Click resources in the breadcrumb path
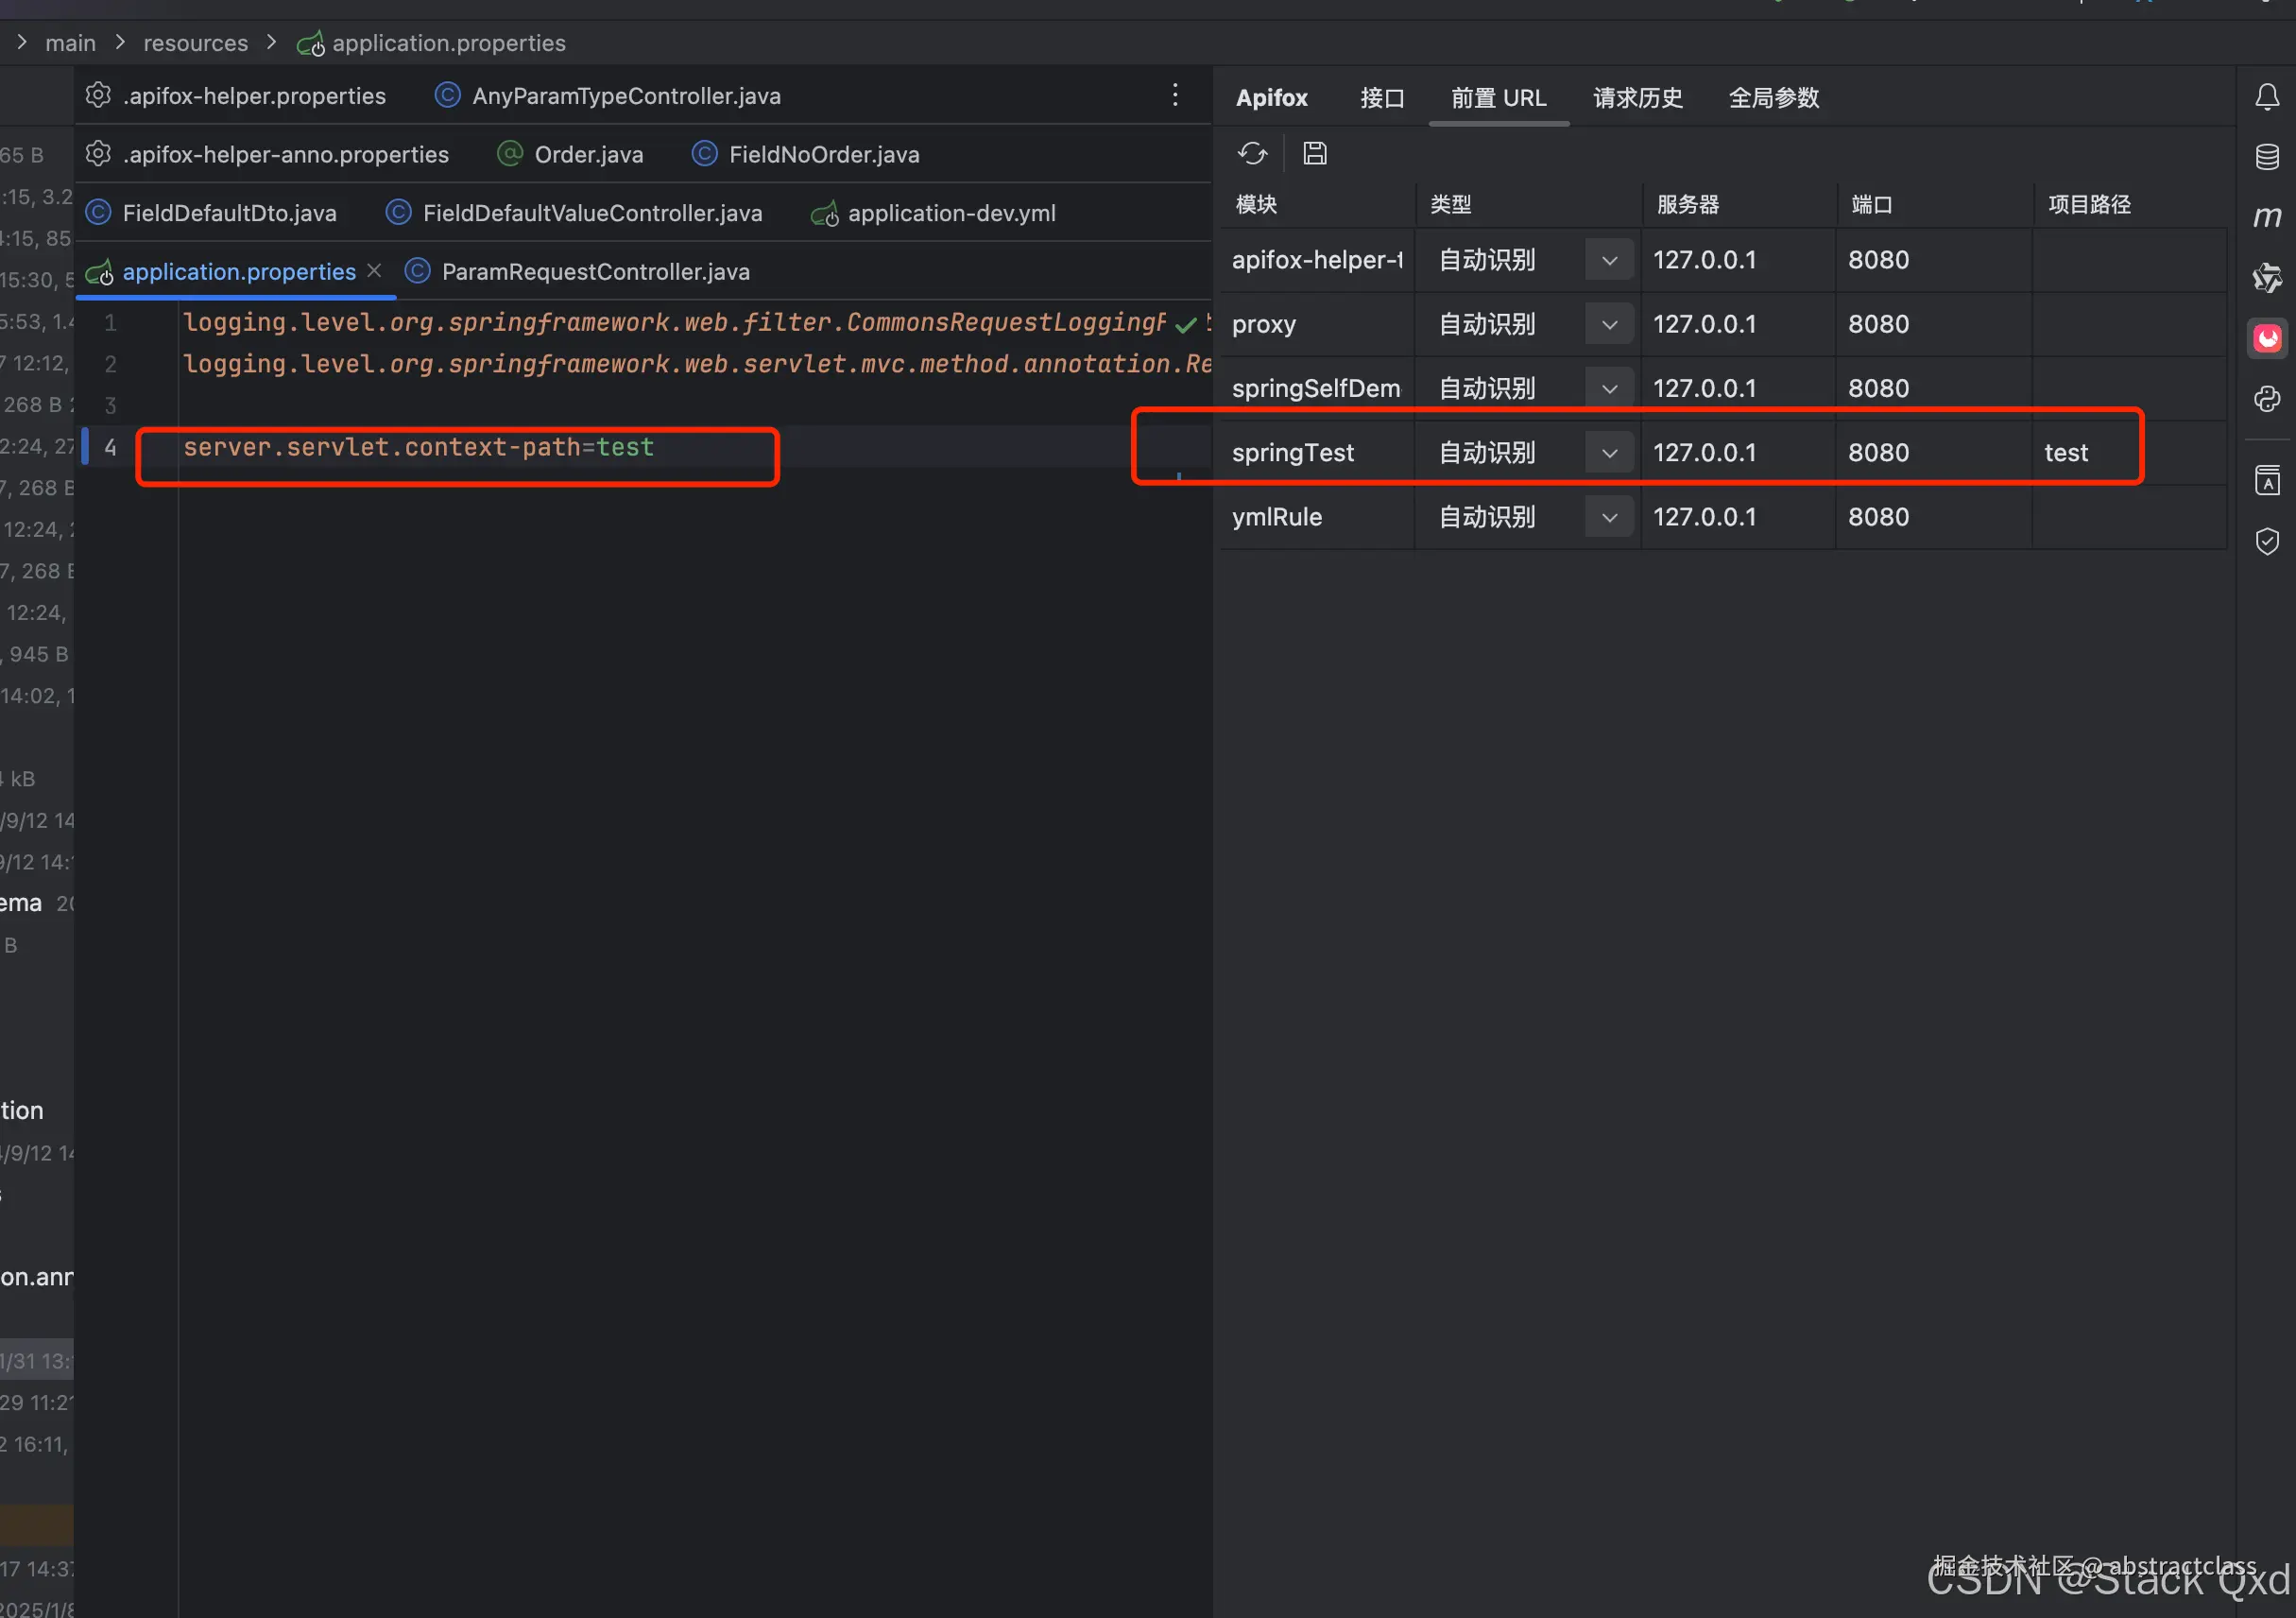Viewport: 2296px width, 1618px height. coord(195,43)
